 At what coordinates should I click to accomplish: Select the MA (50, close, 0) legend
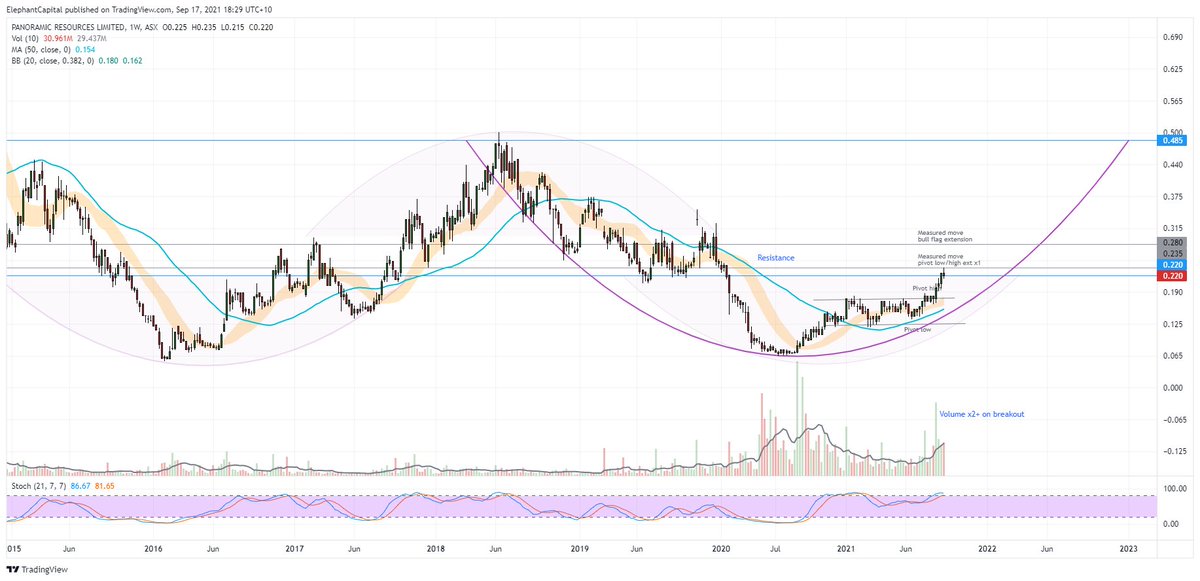pyautogui.click(x=40, y=52)
